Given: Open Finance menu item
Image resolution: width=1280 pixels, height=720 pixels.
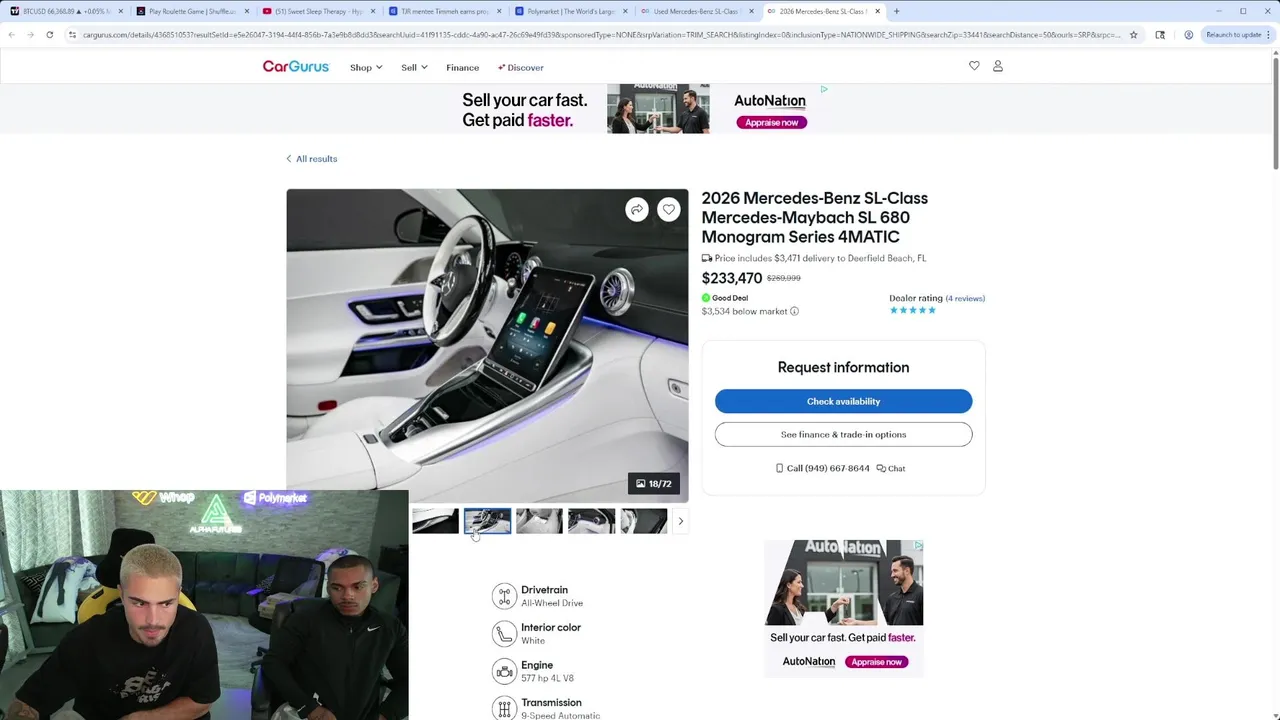Looking at the screenshot, I should 462,67.
